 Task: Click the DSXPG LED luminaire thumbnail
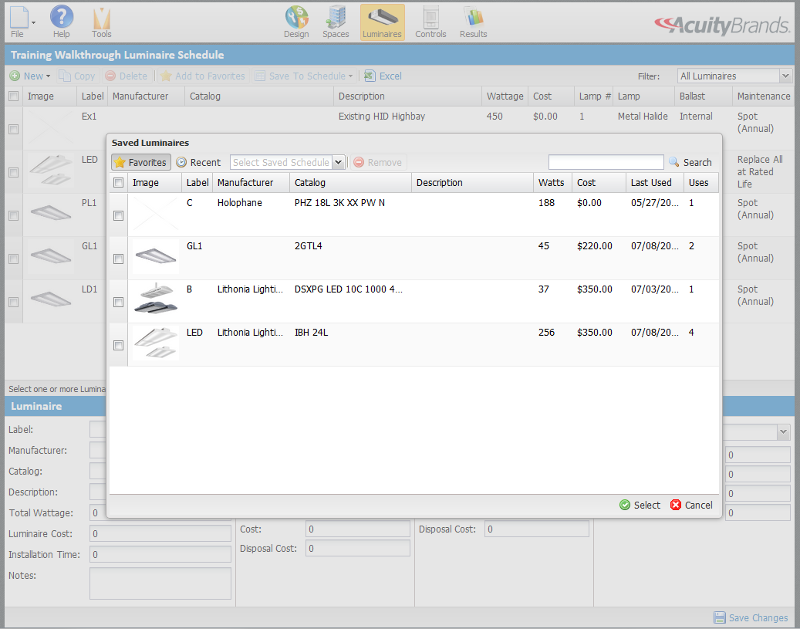click(156, 299)
